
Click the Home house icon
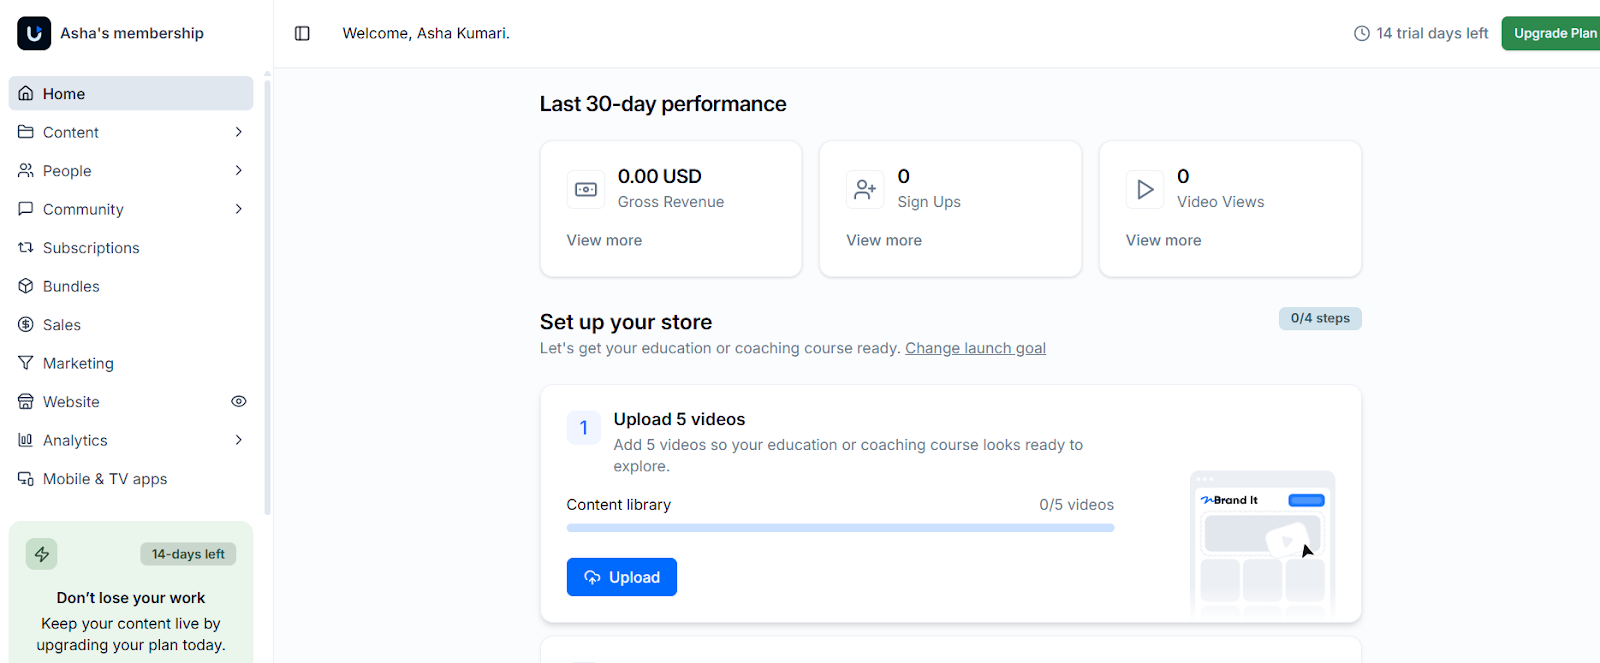pos(26,93)
